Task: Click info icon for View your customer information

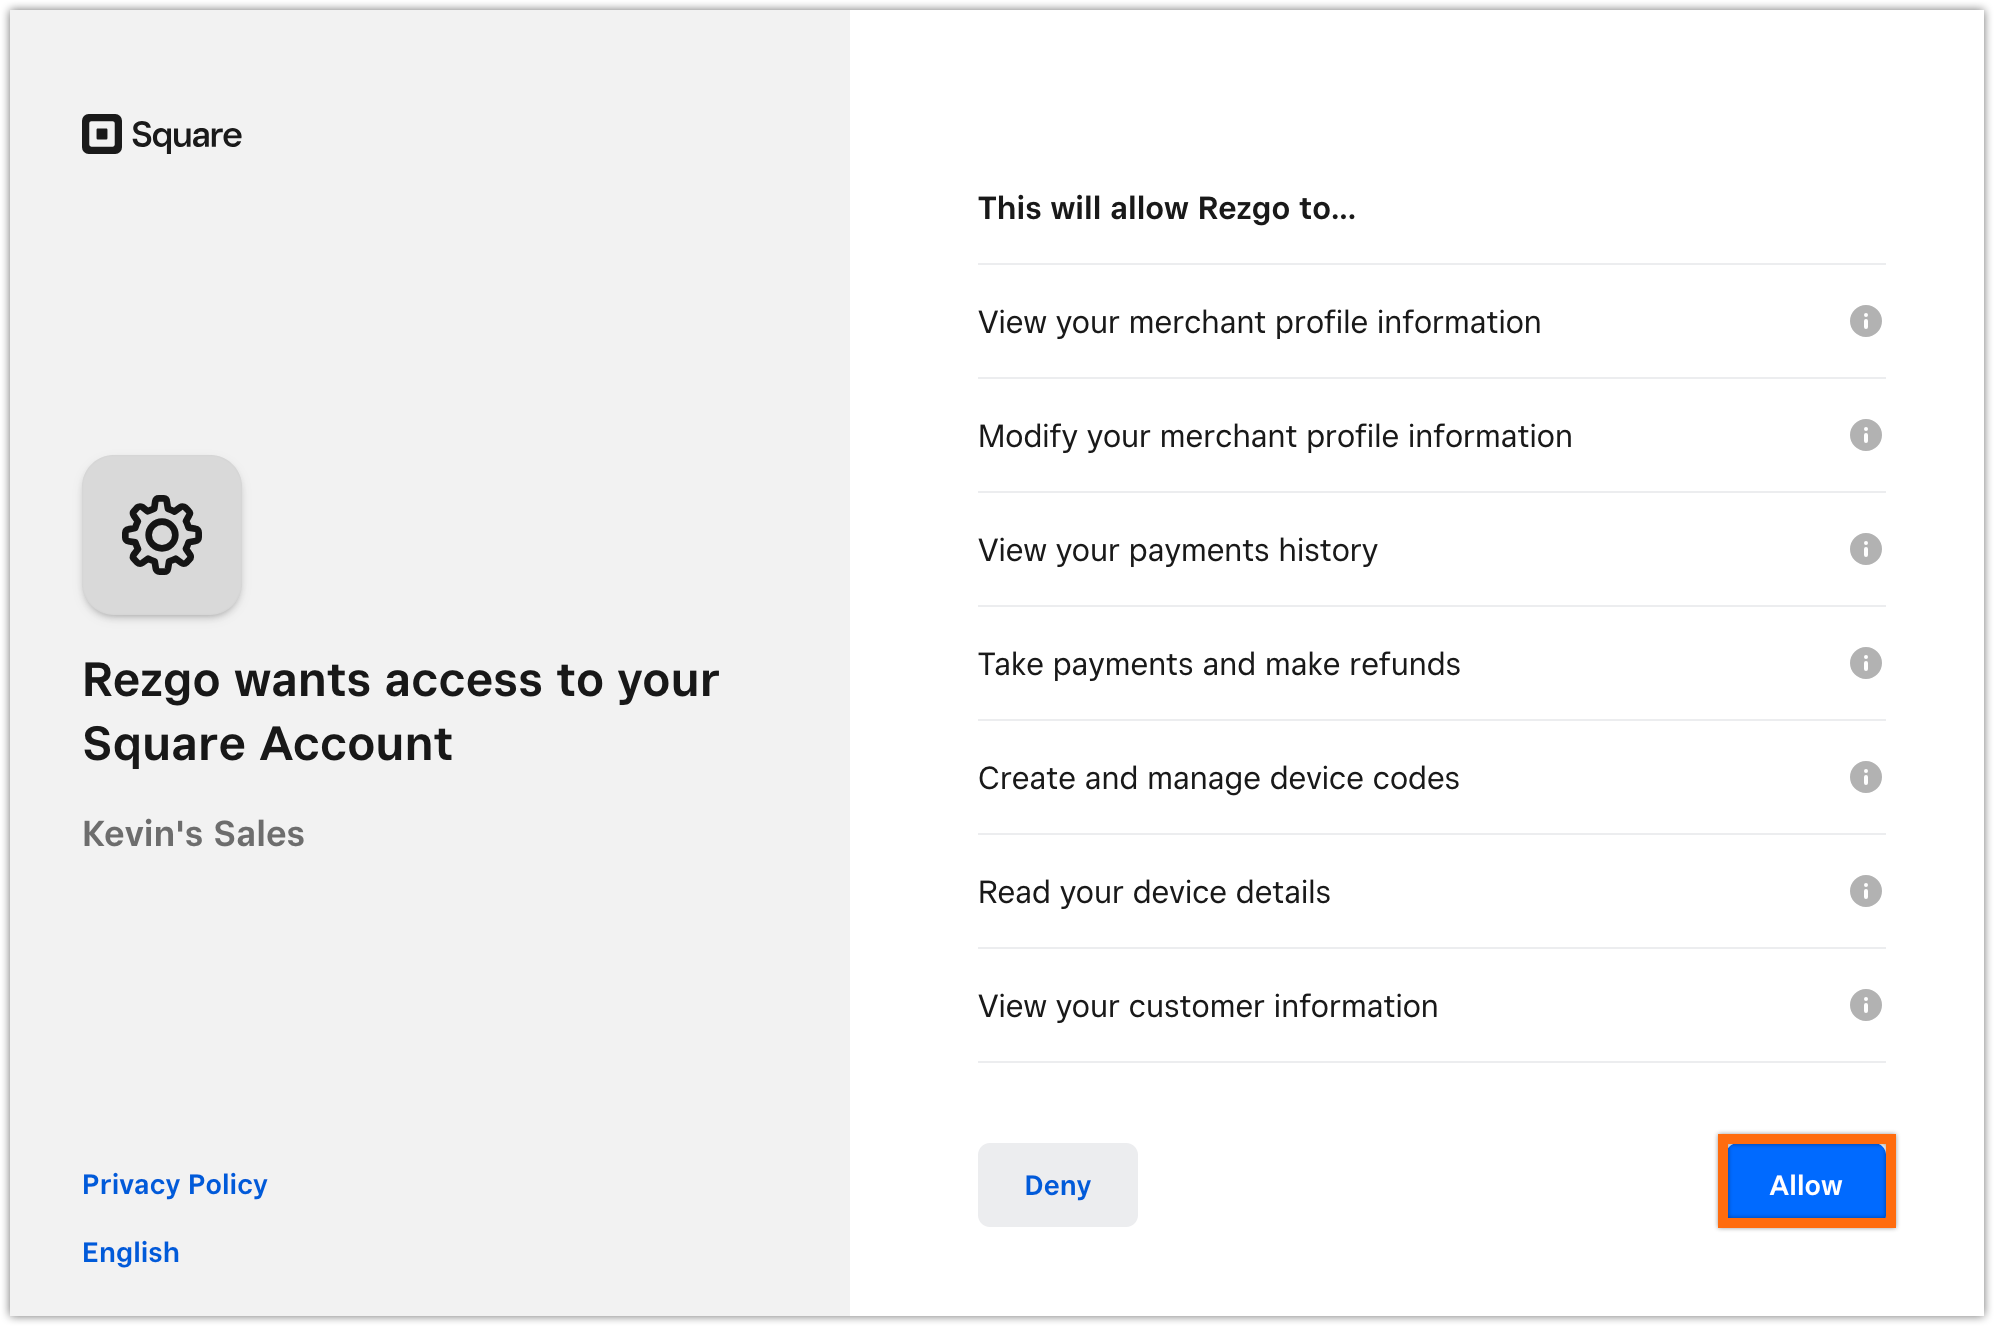Action: point(1865,1005)
